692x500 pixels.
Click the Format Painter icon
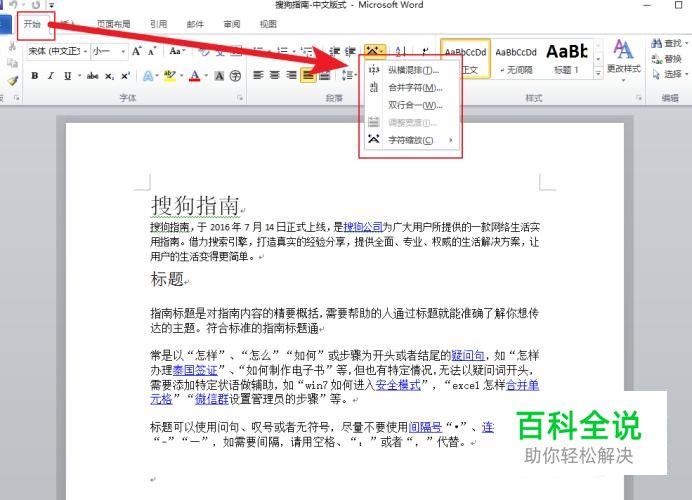tap(13, 81)
